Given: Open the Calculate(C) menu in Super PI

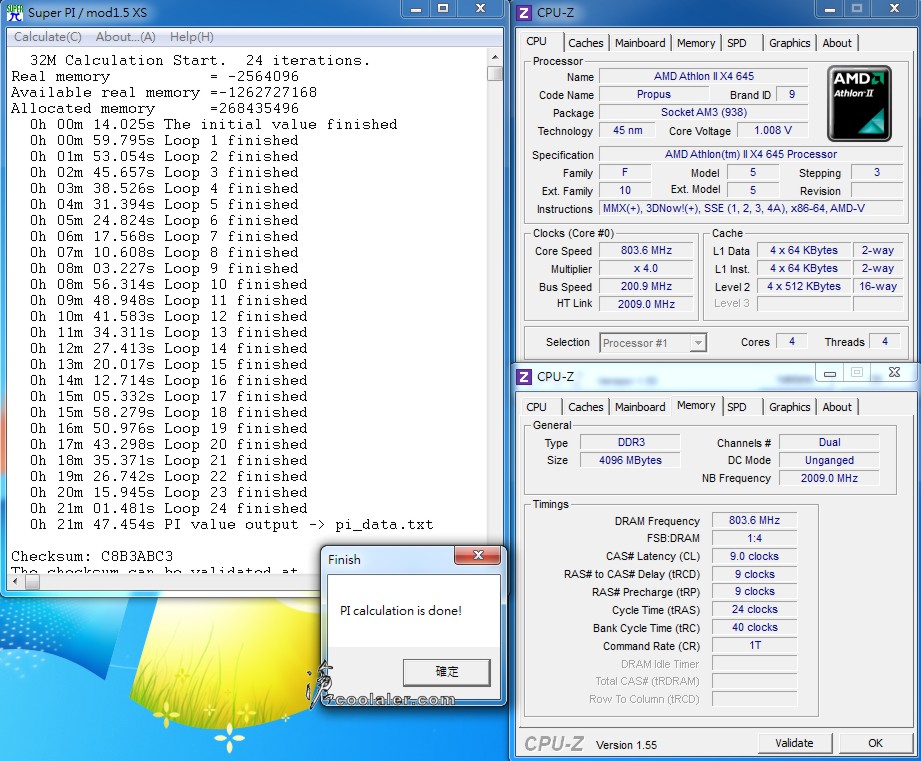Looking at the screenshot, I should point(48,37).
